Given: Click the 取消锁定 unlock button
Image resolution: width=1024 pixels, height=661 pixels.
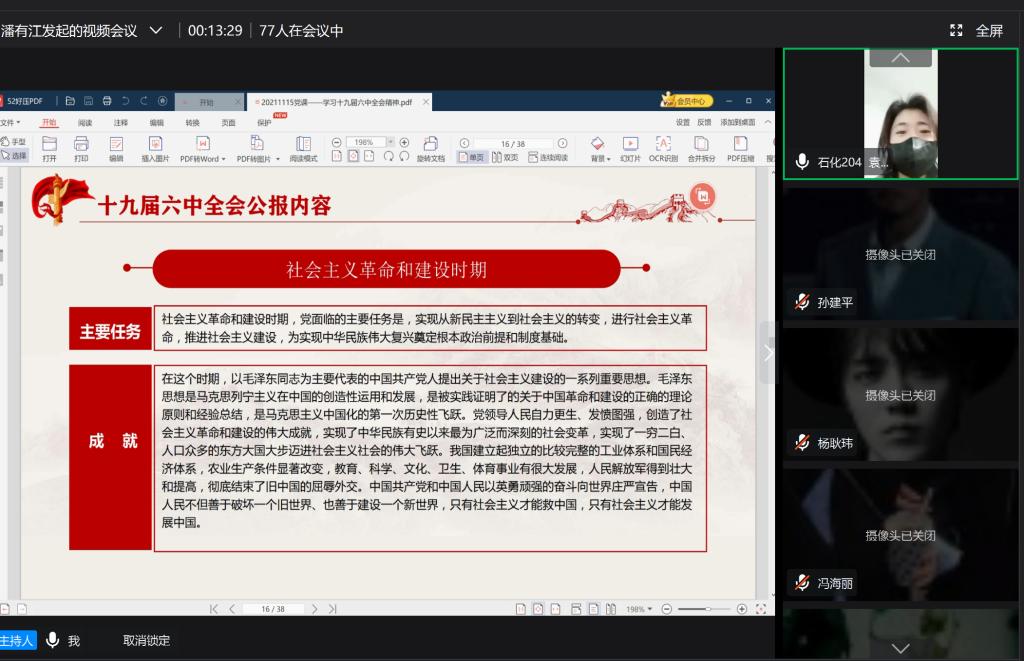Looking at the screenshot, I should (146, 640).
